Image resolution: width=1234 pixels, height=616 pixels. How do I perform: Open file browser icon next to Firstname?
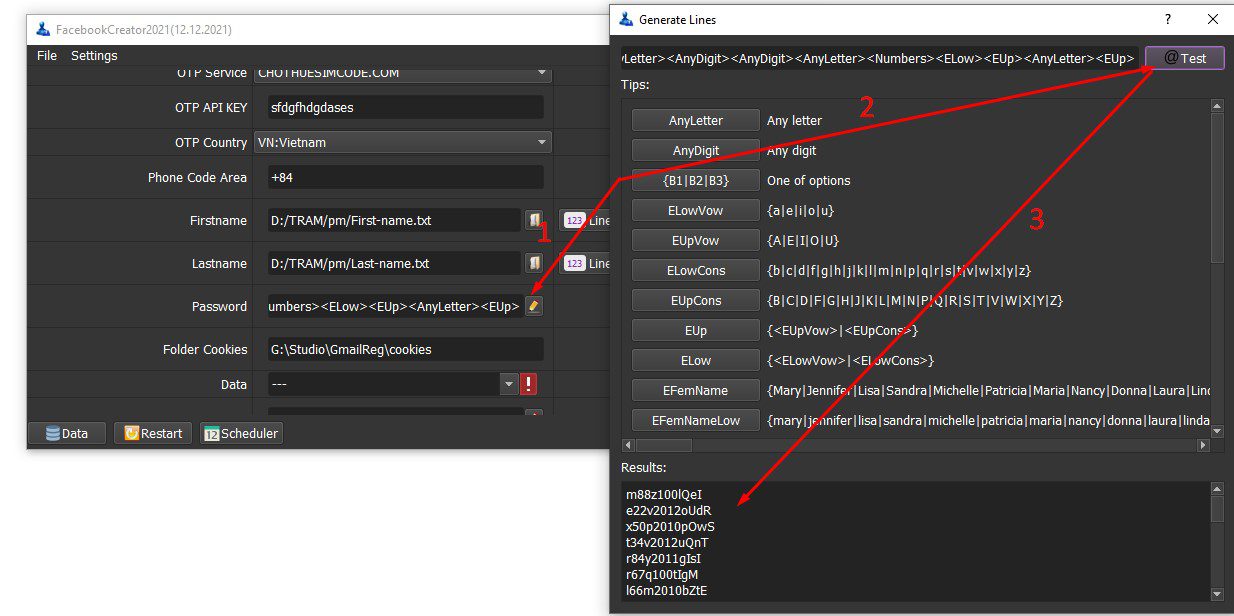534,220
